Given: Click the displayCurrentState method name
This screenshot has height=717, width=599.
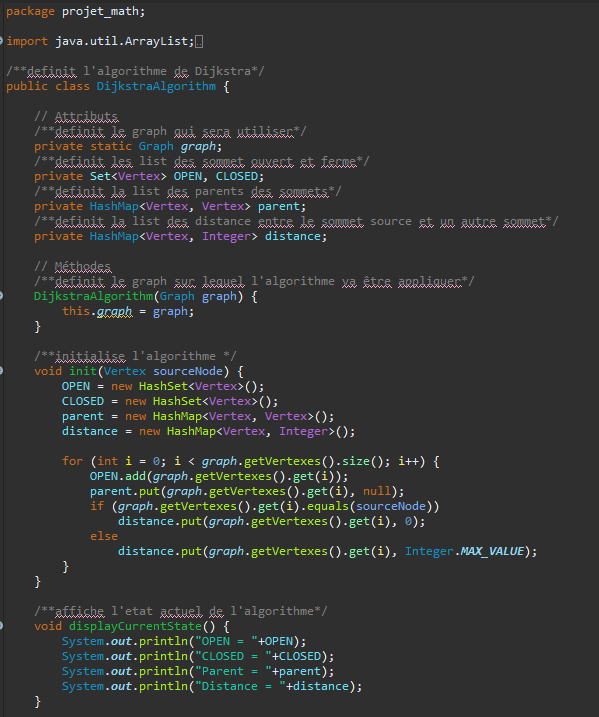Looking at the screenshot, I should (x=135, y=626).
